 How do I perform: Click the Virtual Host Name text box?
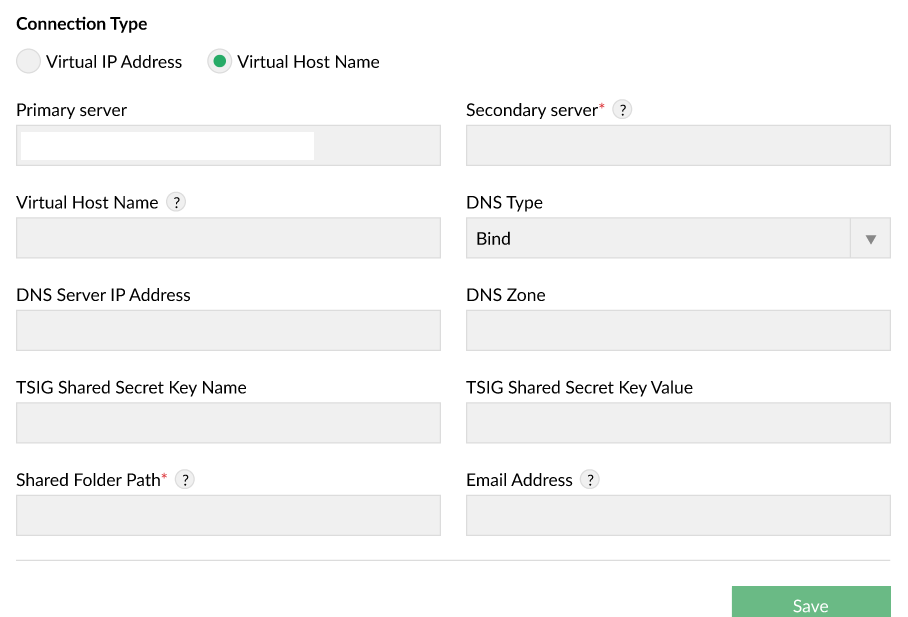click(x=228, y=239)
